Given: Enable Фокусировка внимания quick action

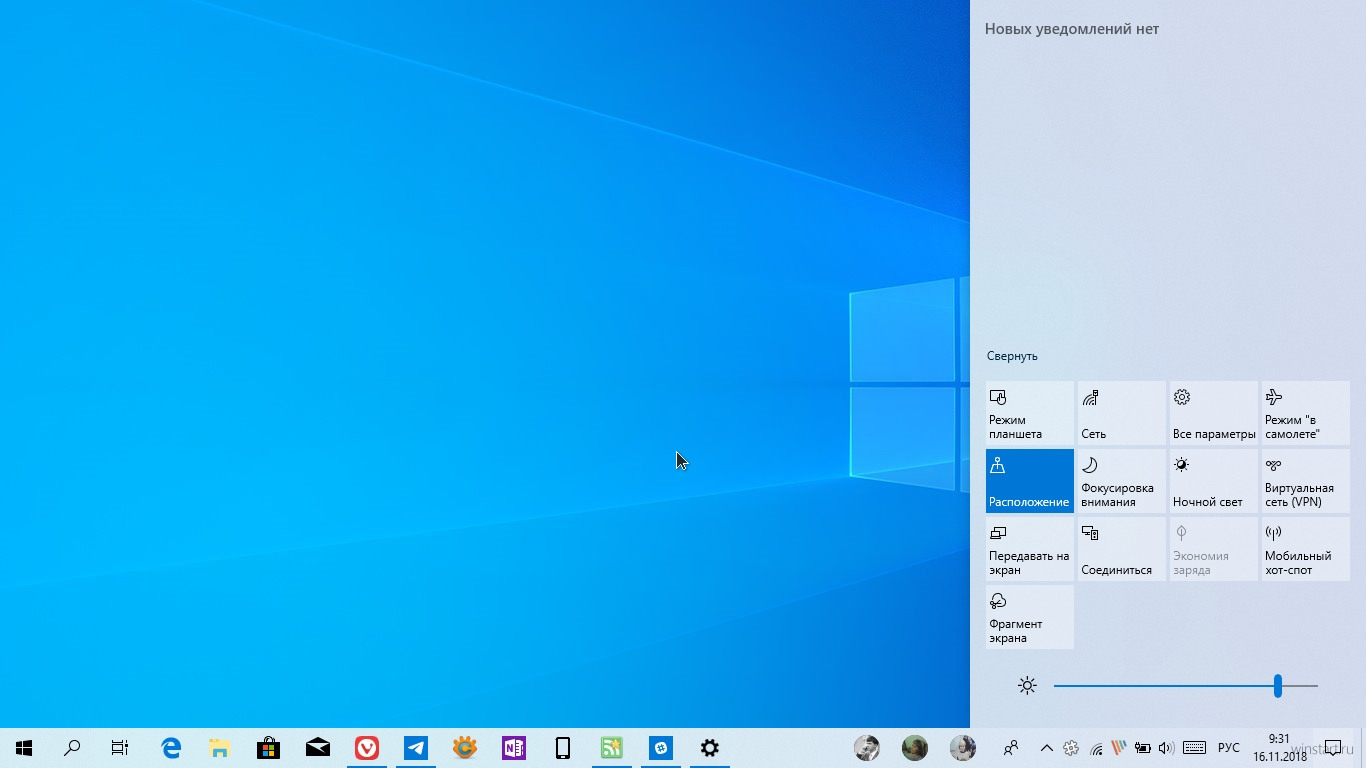Looking at the screenshot, I should (x=1121, y=481).
